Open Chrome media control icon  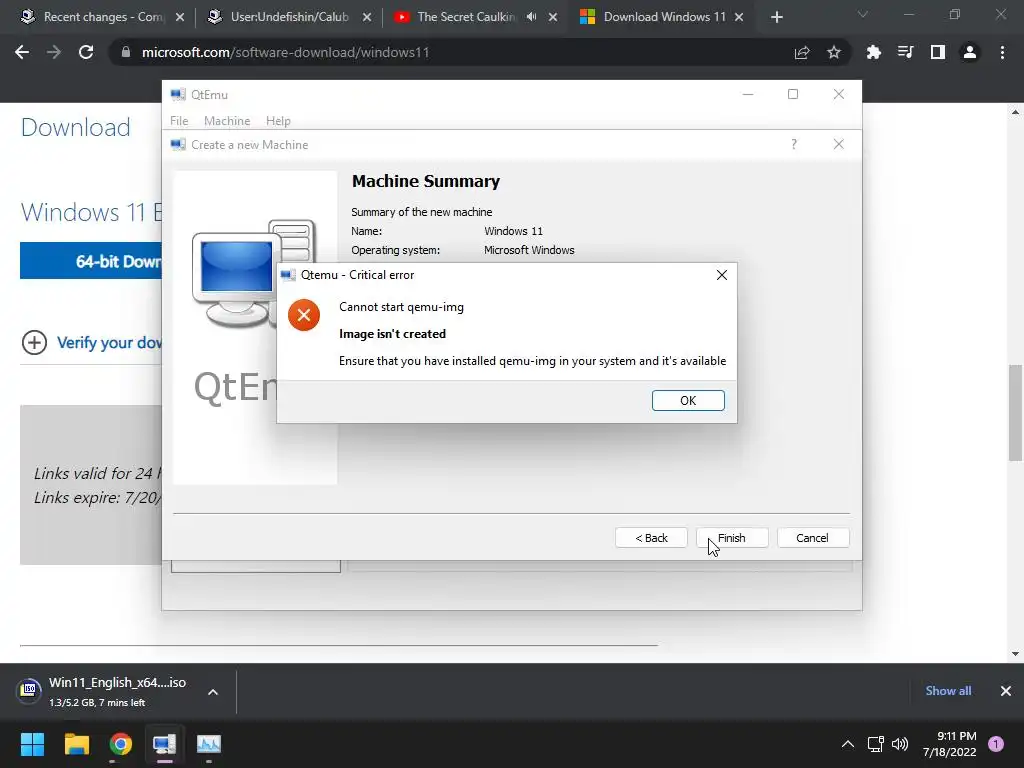point(905,52)
